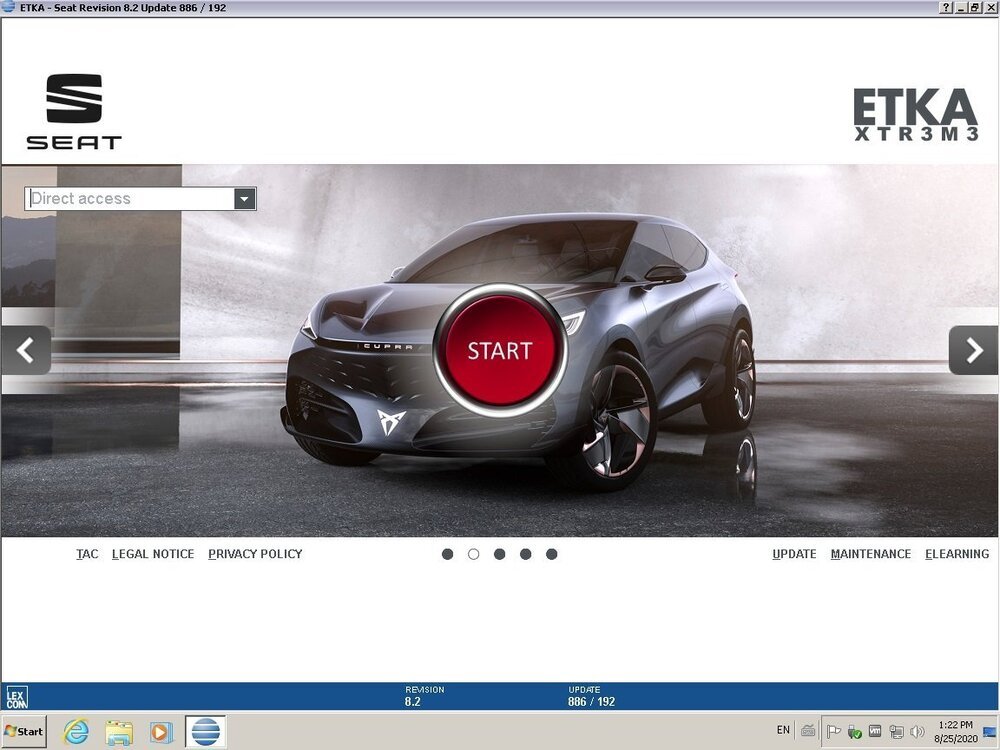Select the third carousel dot
Image resolution: width=1000 pixels, height=750 pixels.
pos(499,554)
